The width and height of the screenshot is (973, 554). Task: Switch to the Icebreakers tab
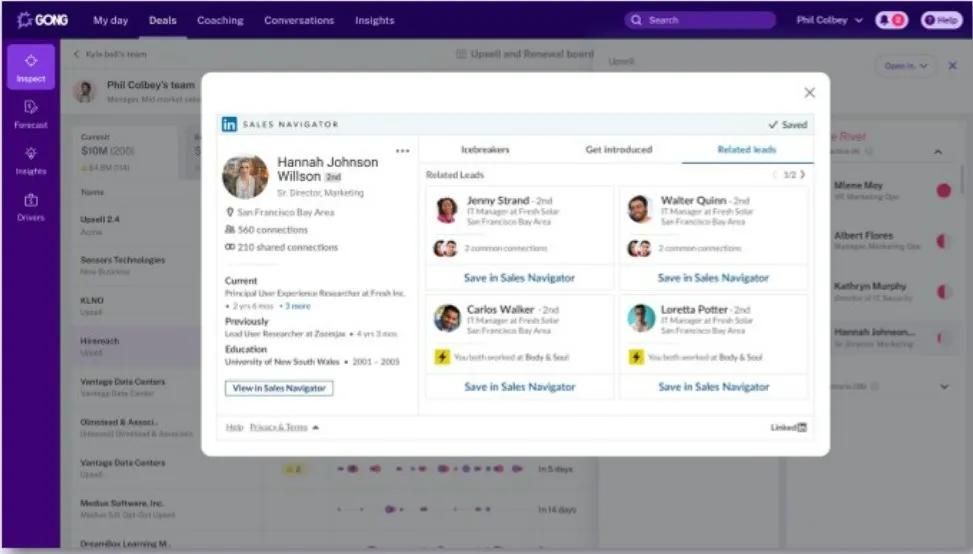485,150
